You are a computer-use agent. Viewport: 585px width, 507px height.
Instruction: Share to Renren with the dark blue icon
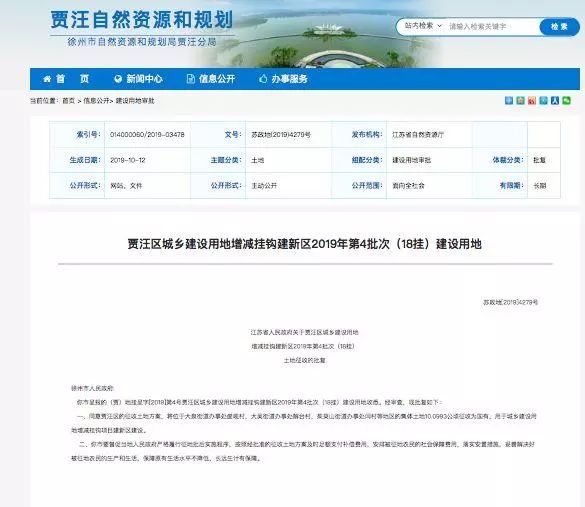(555, 100)
